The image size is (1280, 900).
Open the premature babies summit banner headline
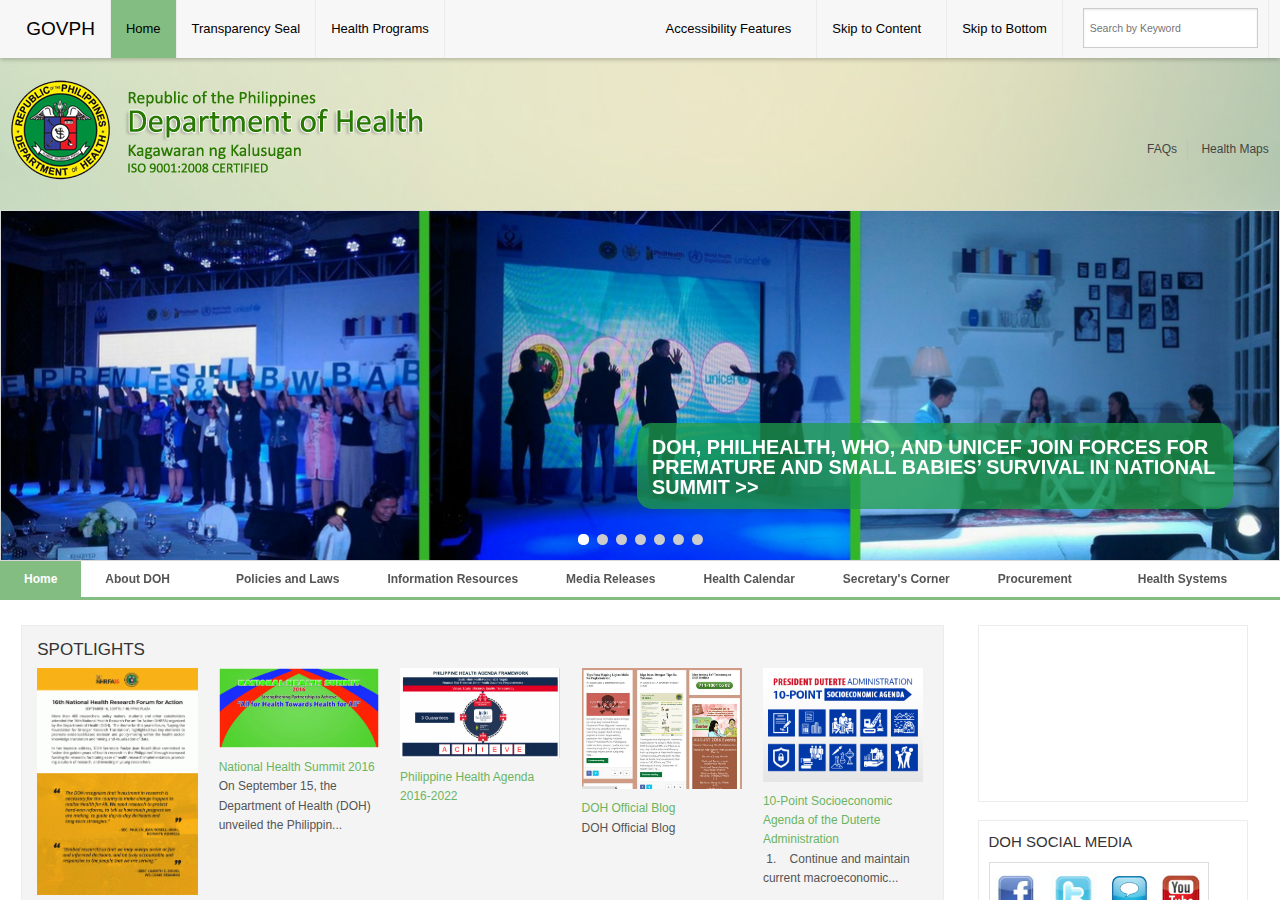[x=934, y=467]
